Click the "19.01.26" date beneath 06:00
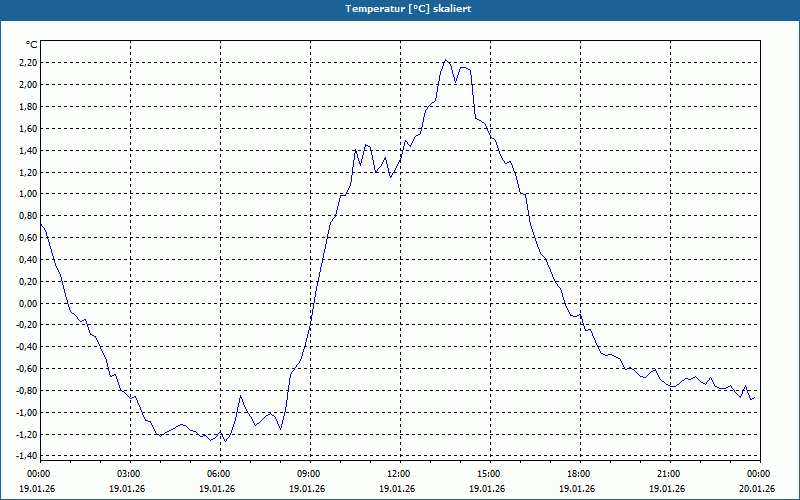The image size is (800, 500). [x=217, y=489]
